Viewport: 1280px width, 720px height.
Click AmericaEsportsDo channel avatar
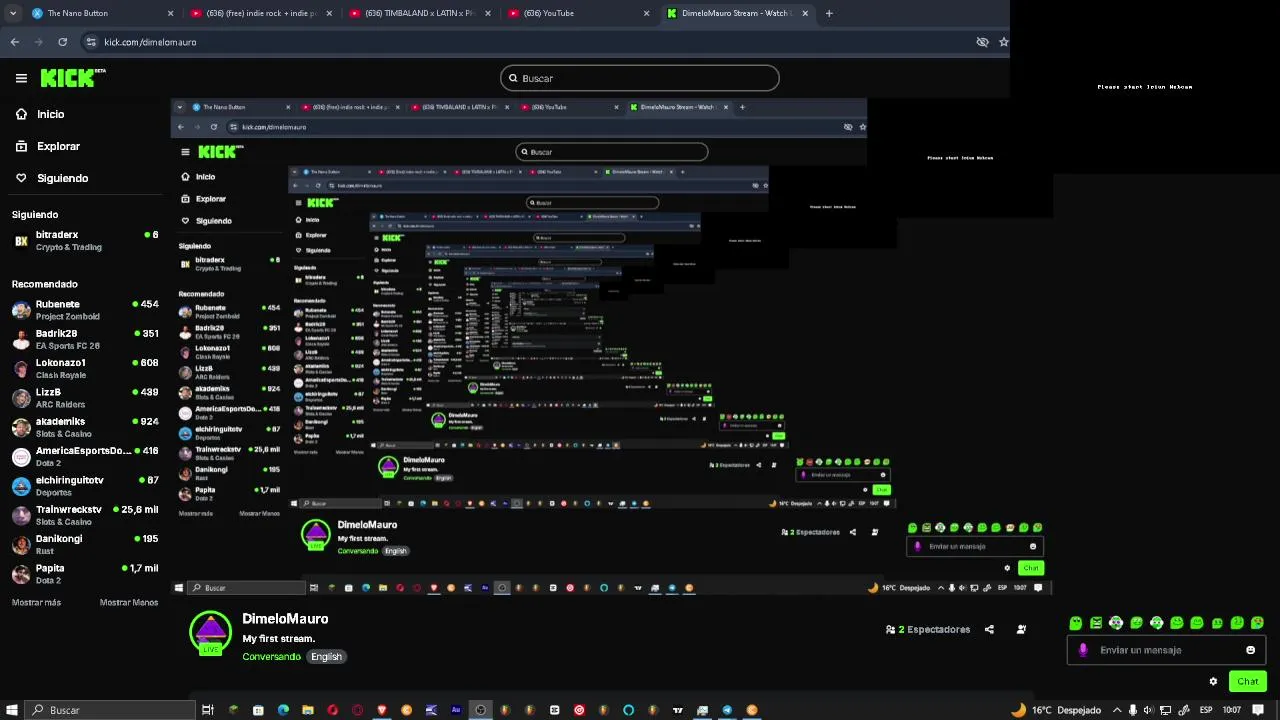pyautogui.click(x=21, y=457)
